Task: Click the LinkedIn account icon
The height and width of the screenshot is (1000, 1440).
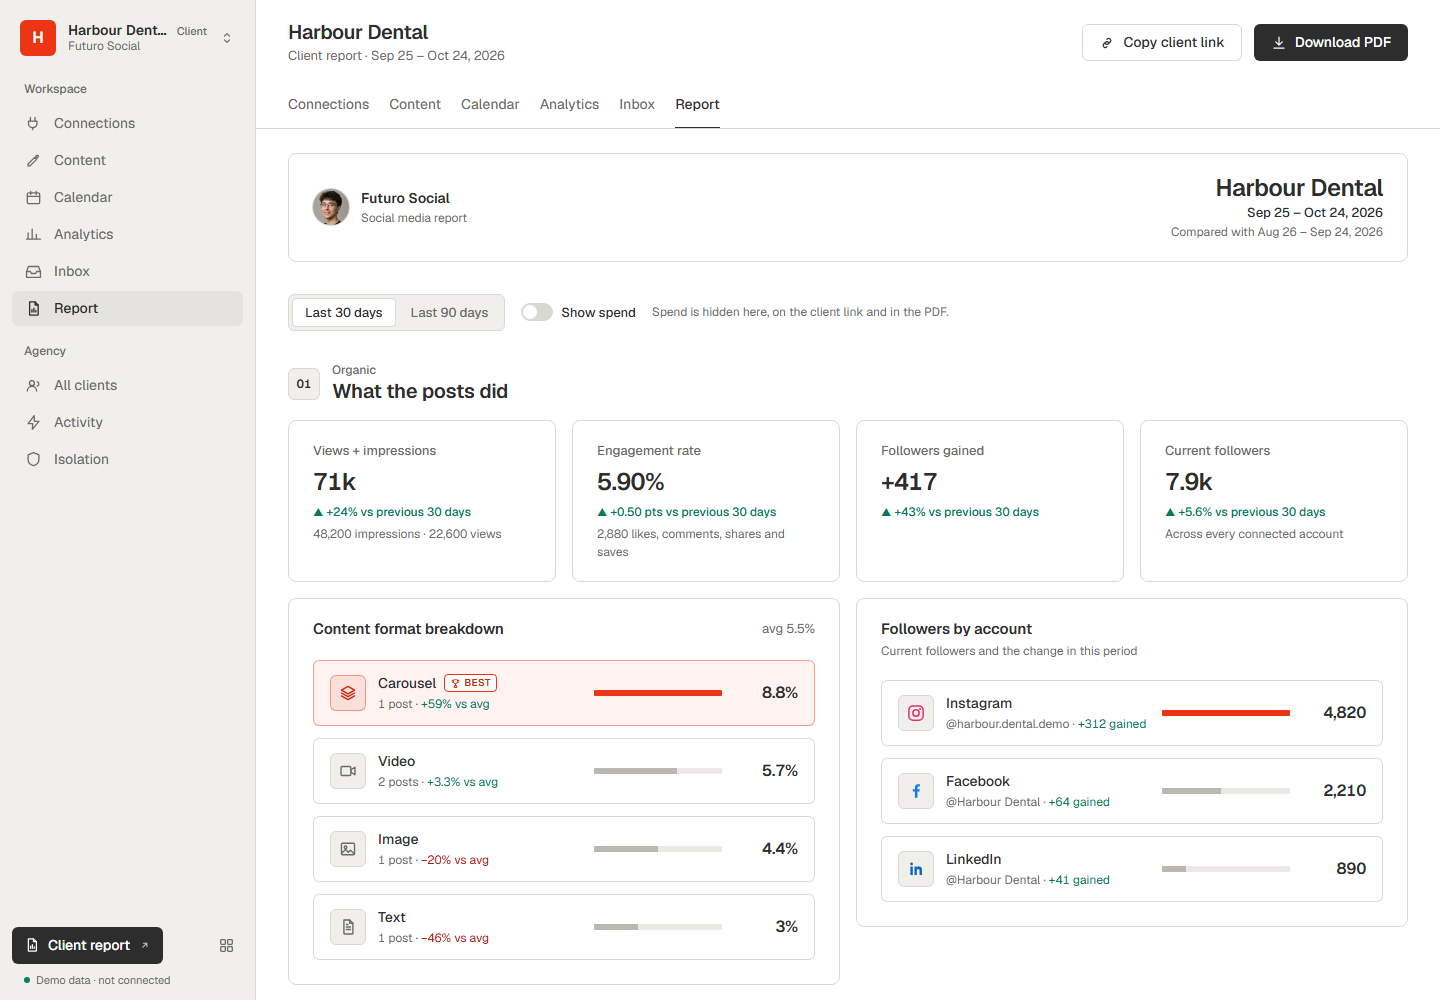Action: click(x=916, y=869)
